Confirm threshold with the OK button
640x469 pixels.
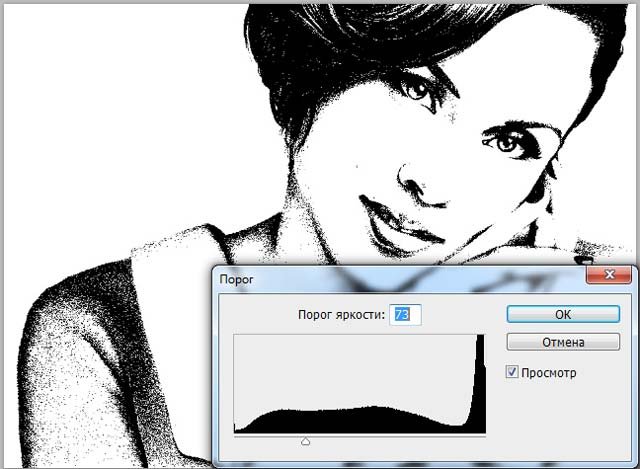click(x=563, y=314)
